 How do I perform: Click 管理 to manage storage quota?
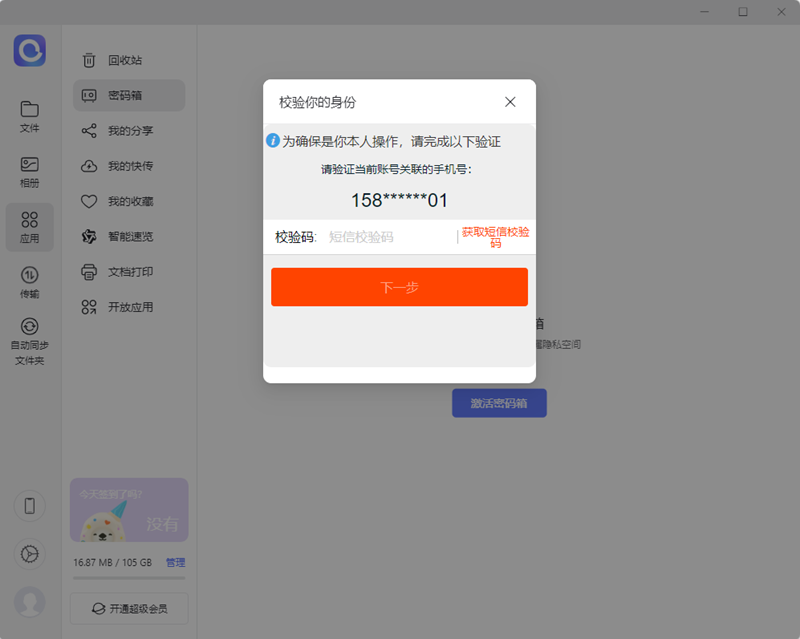(x=175, y=562)
